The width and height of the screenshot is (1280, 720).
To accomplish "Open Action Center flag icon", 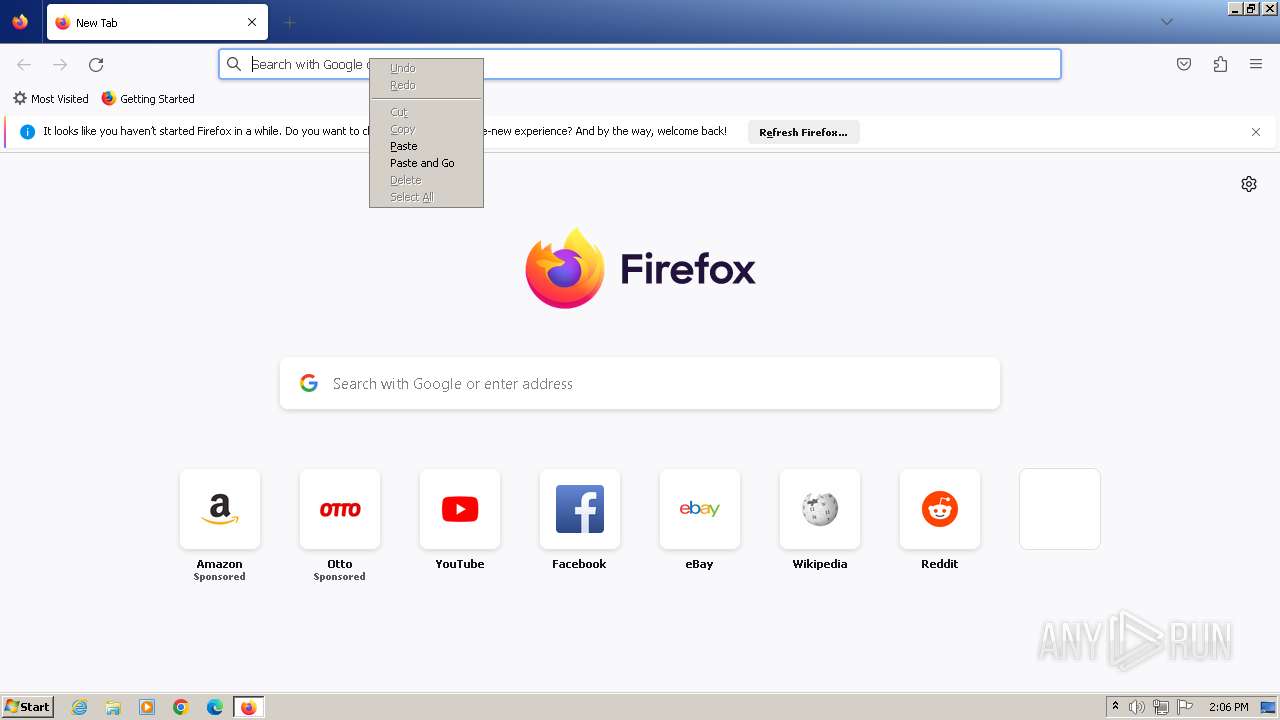I will 1185,707.
